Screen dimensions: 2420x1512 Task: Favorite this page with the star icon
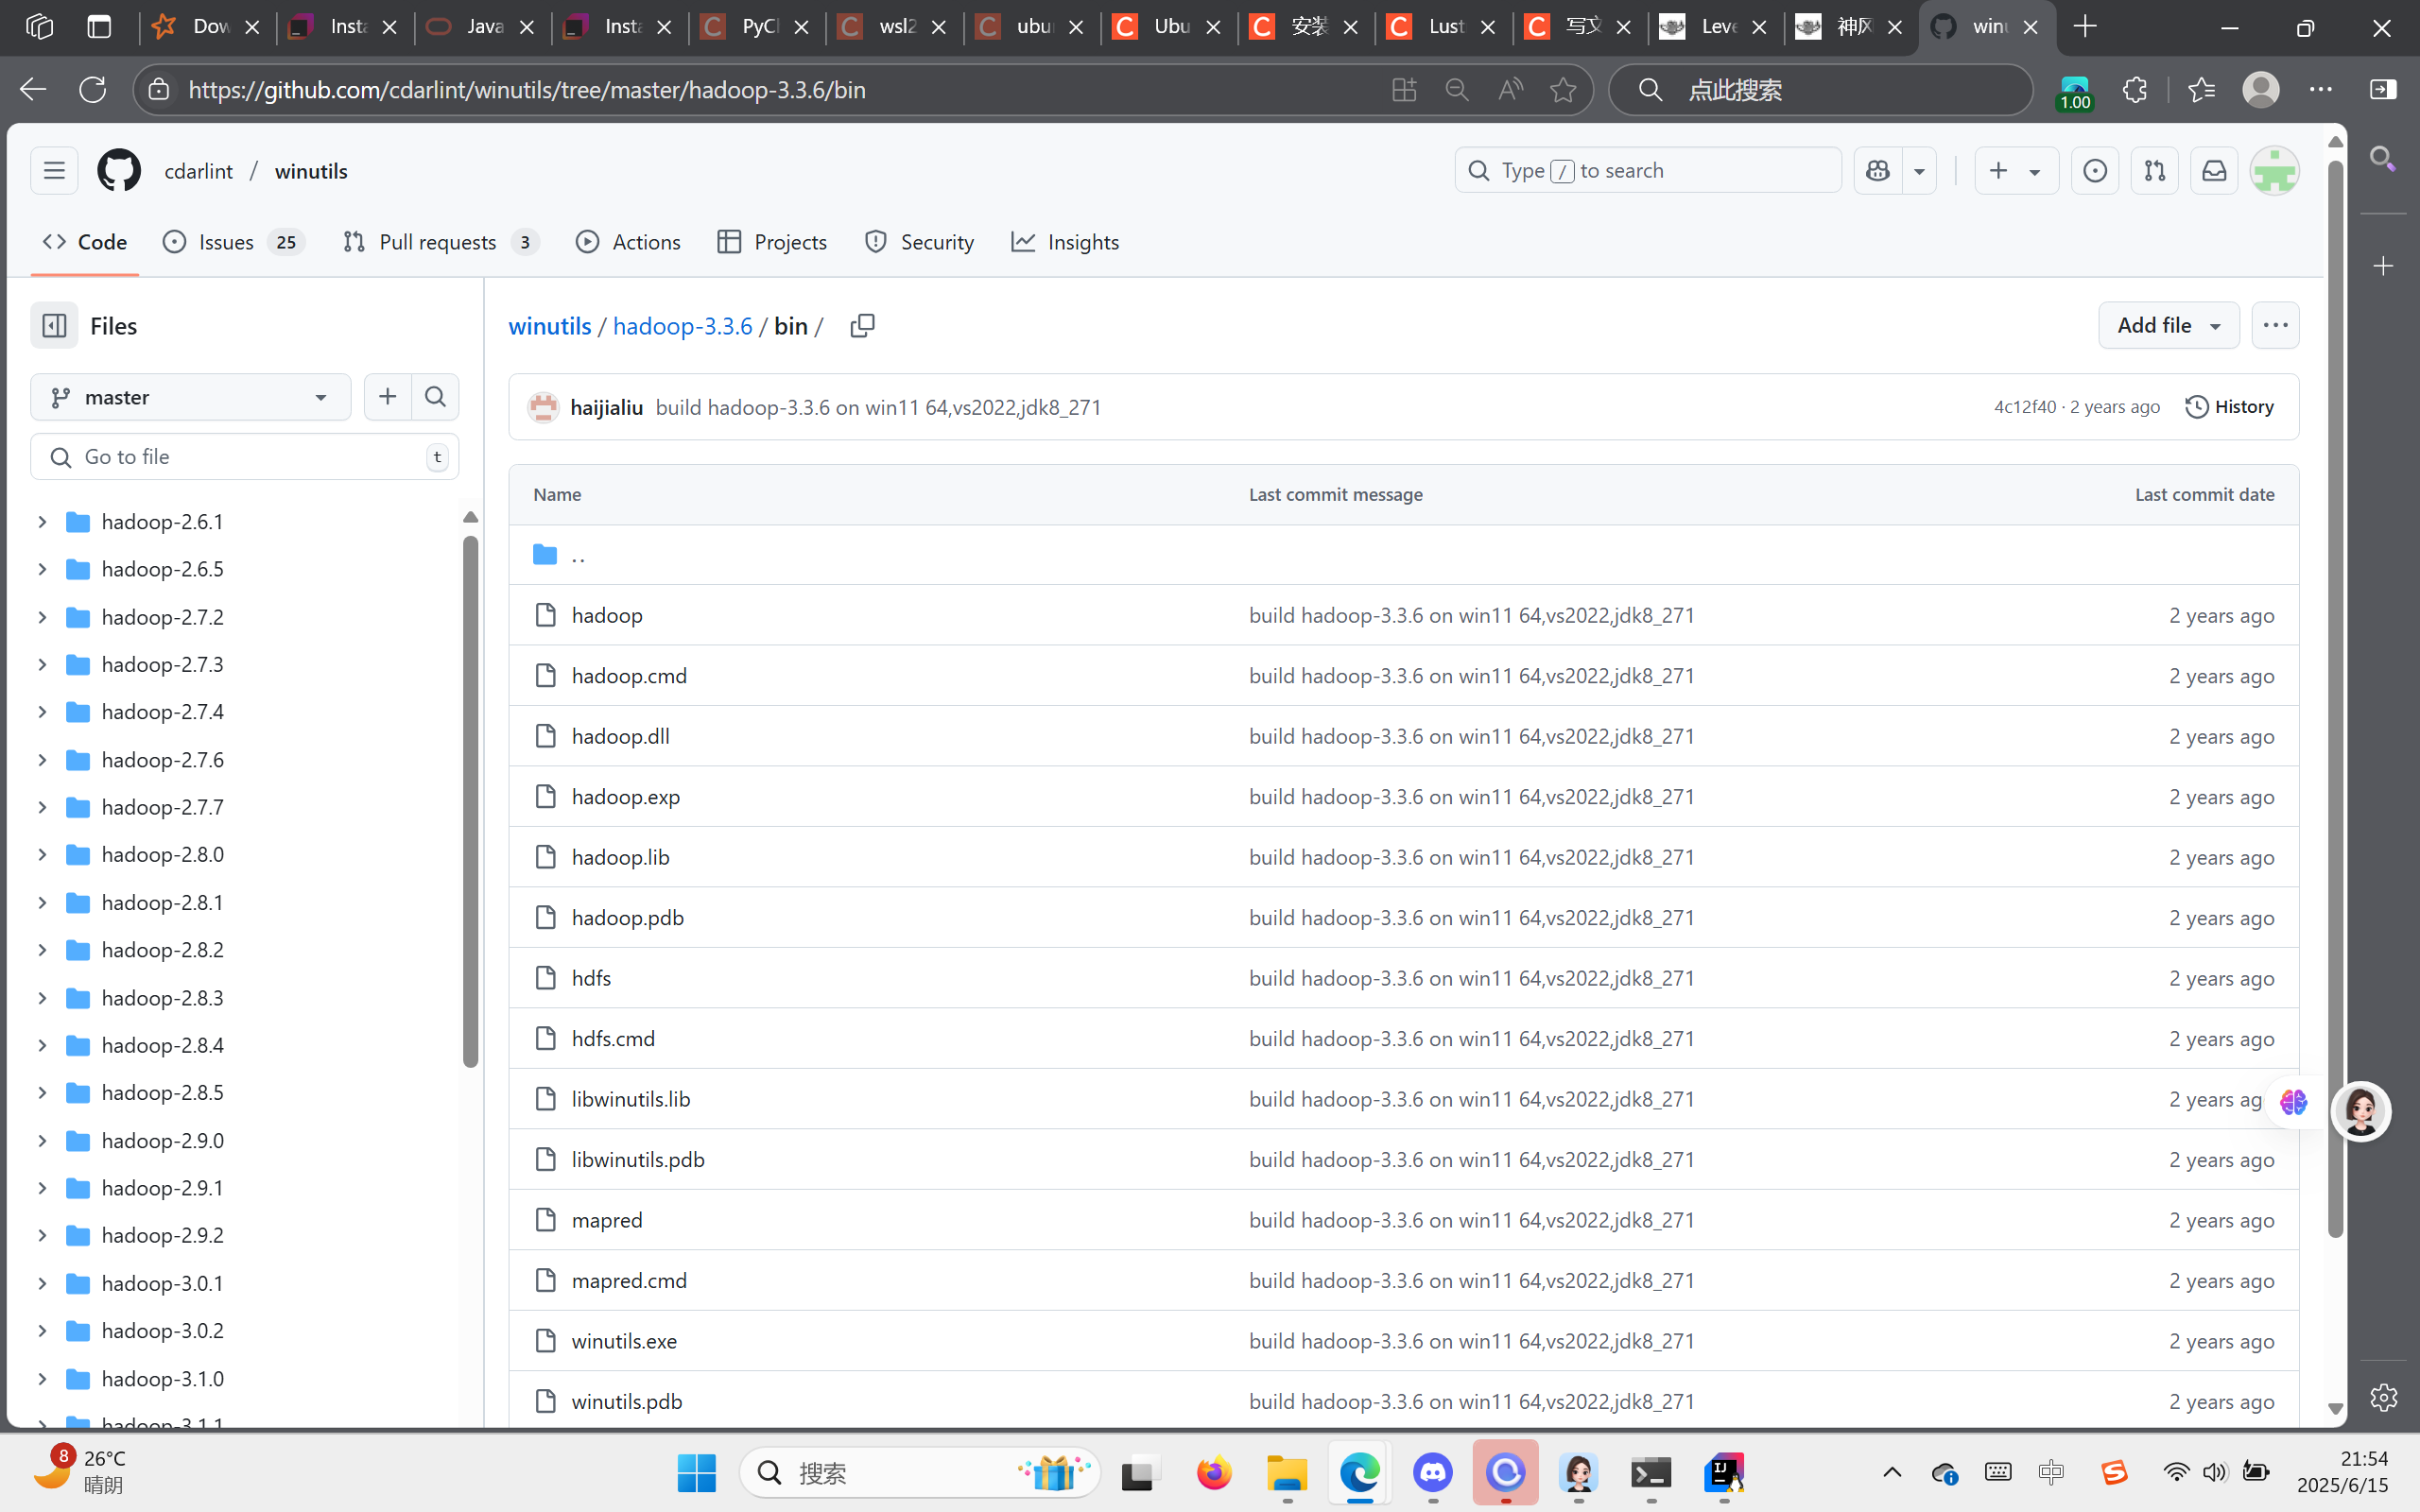pyautogui.click(x=1562, y=90)
